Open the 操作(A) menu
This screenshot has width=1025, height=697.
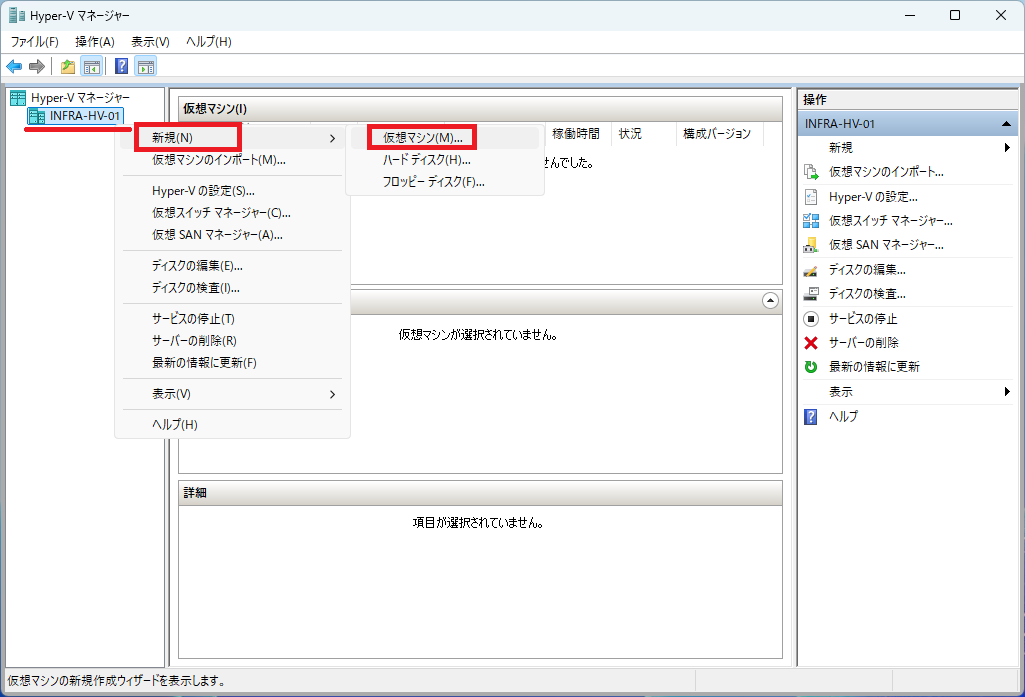coord(95,42)
